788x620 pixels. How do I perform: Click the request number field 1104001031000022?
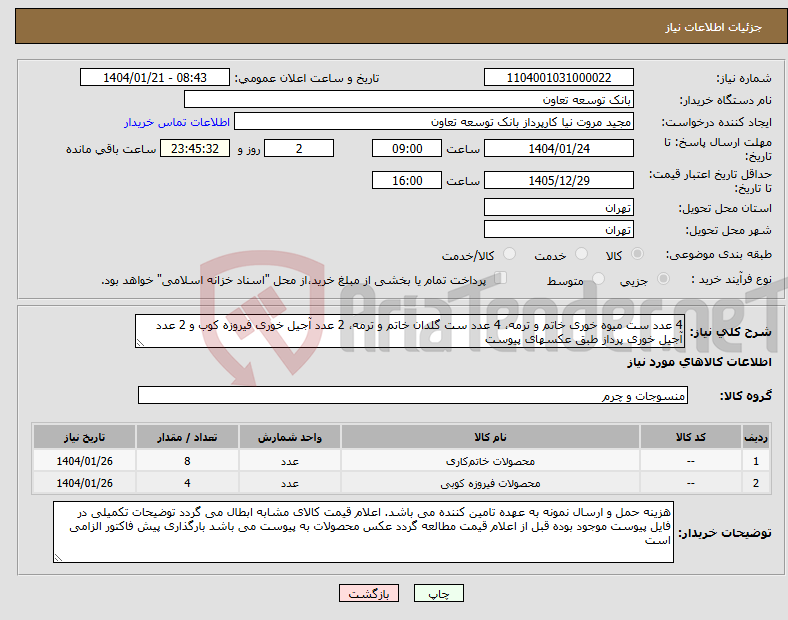(x=559, y=77)
